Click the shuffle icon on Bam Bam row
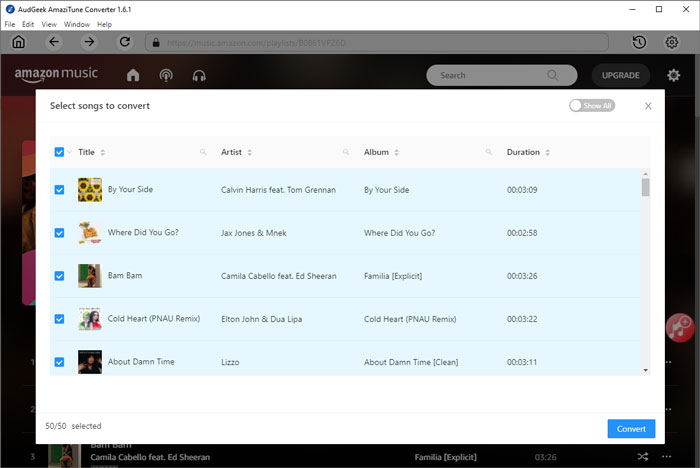 pos(642,456)
